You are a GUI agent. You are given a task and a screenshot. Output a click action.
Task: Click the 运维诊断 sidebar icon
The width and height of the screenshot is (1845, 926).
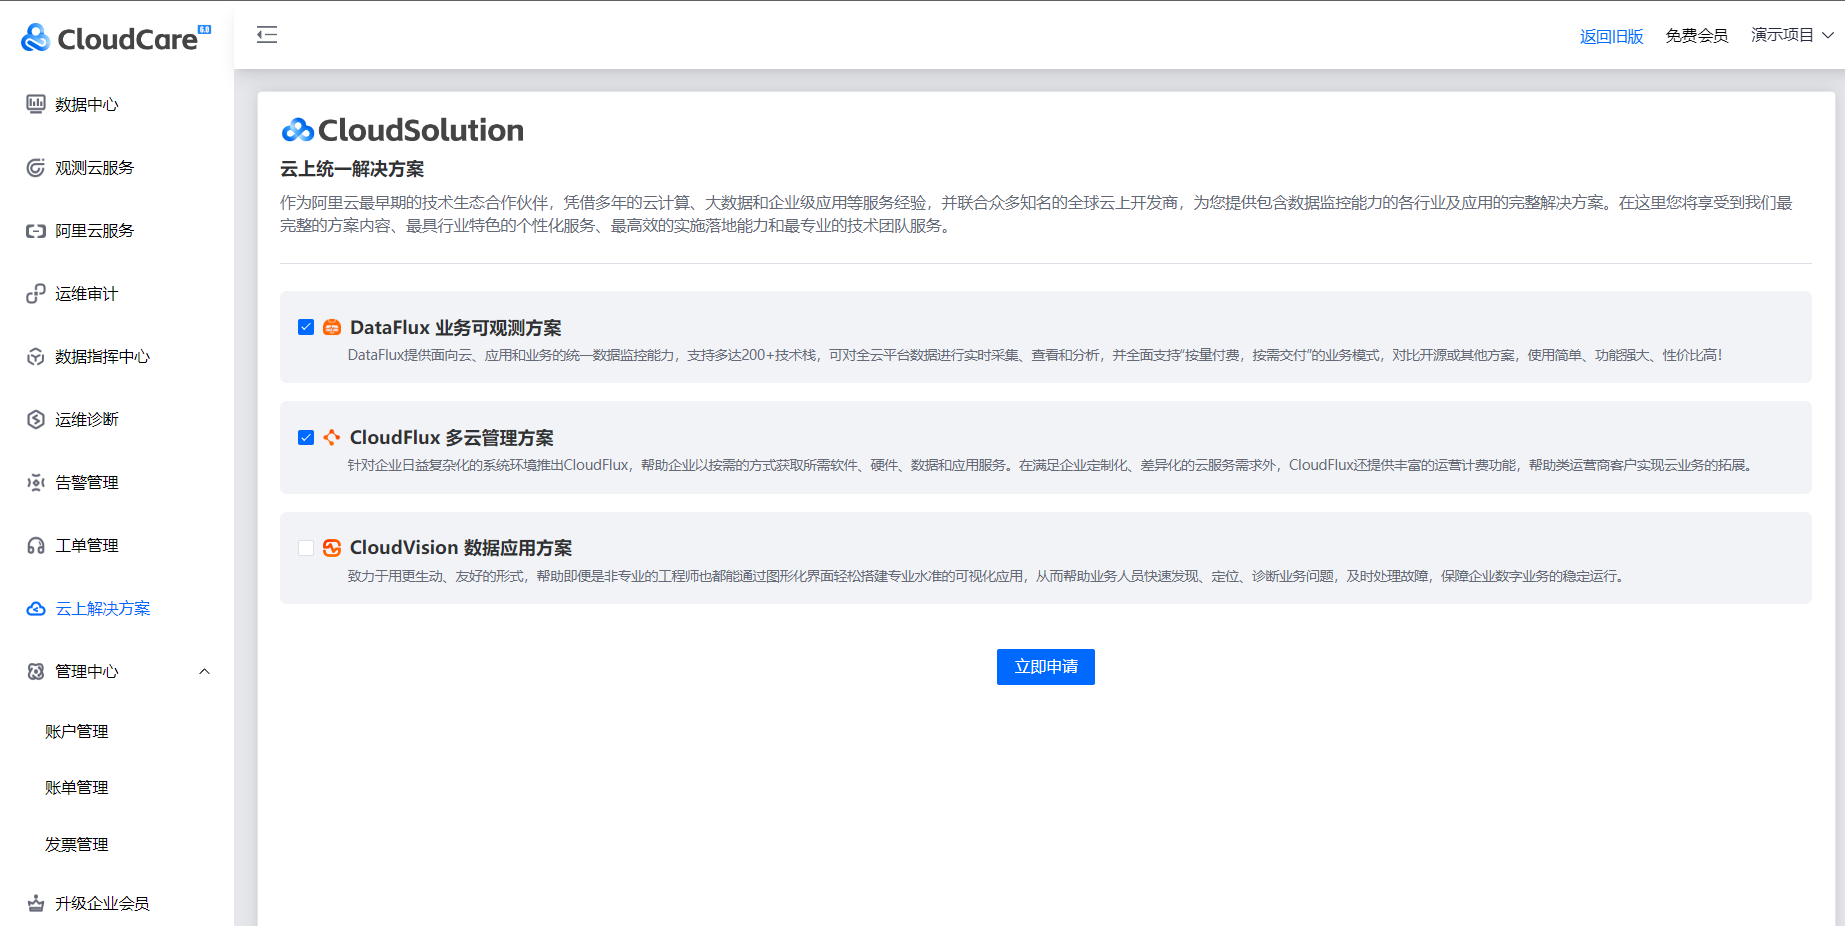(36, 419)
